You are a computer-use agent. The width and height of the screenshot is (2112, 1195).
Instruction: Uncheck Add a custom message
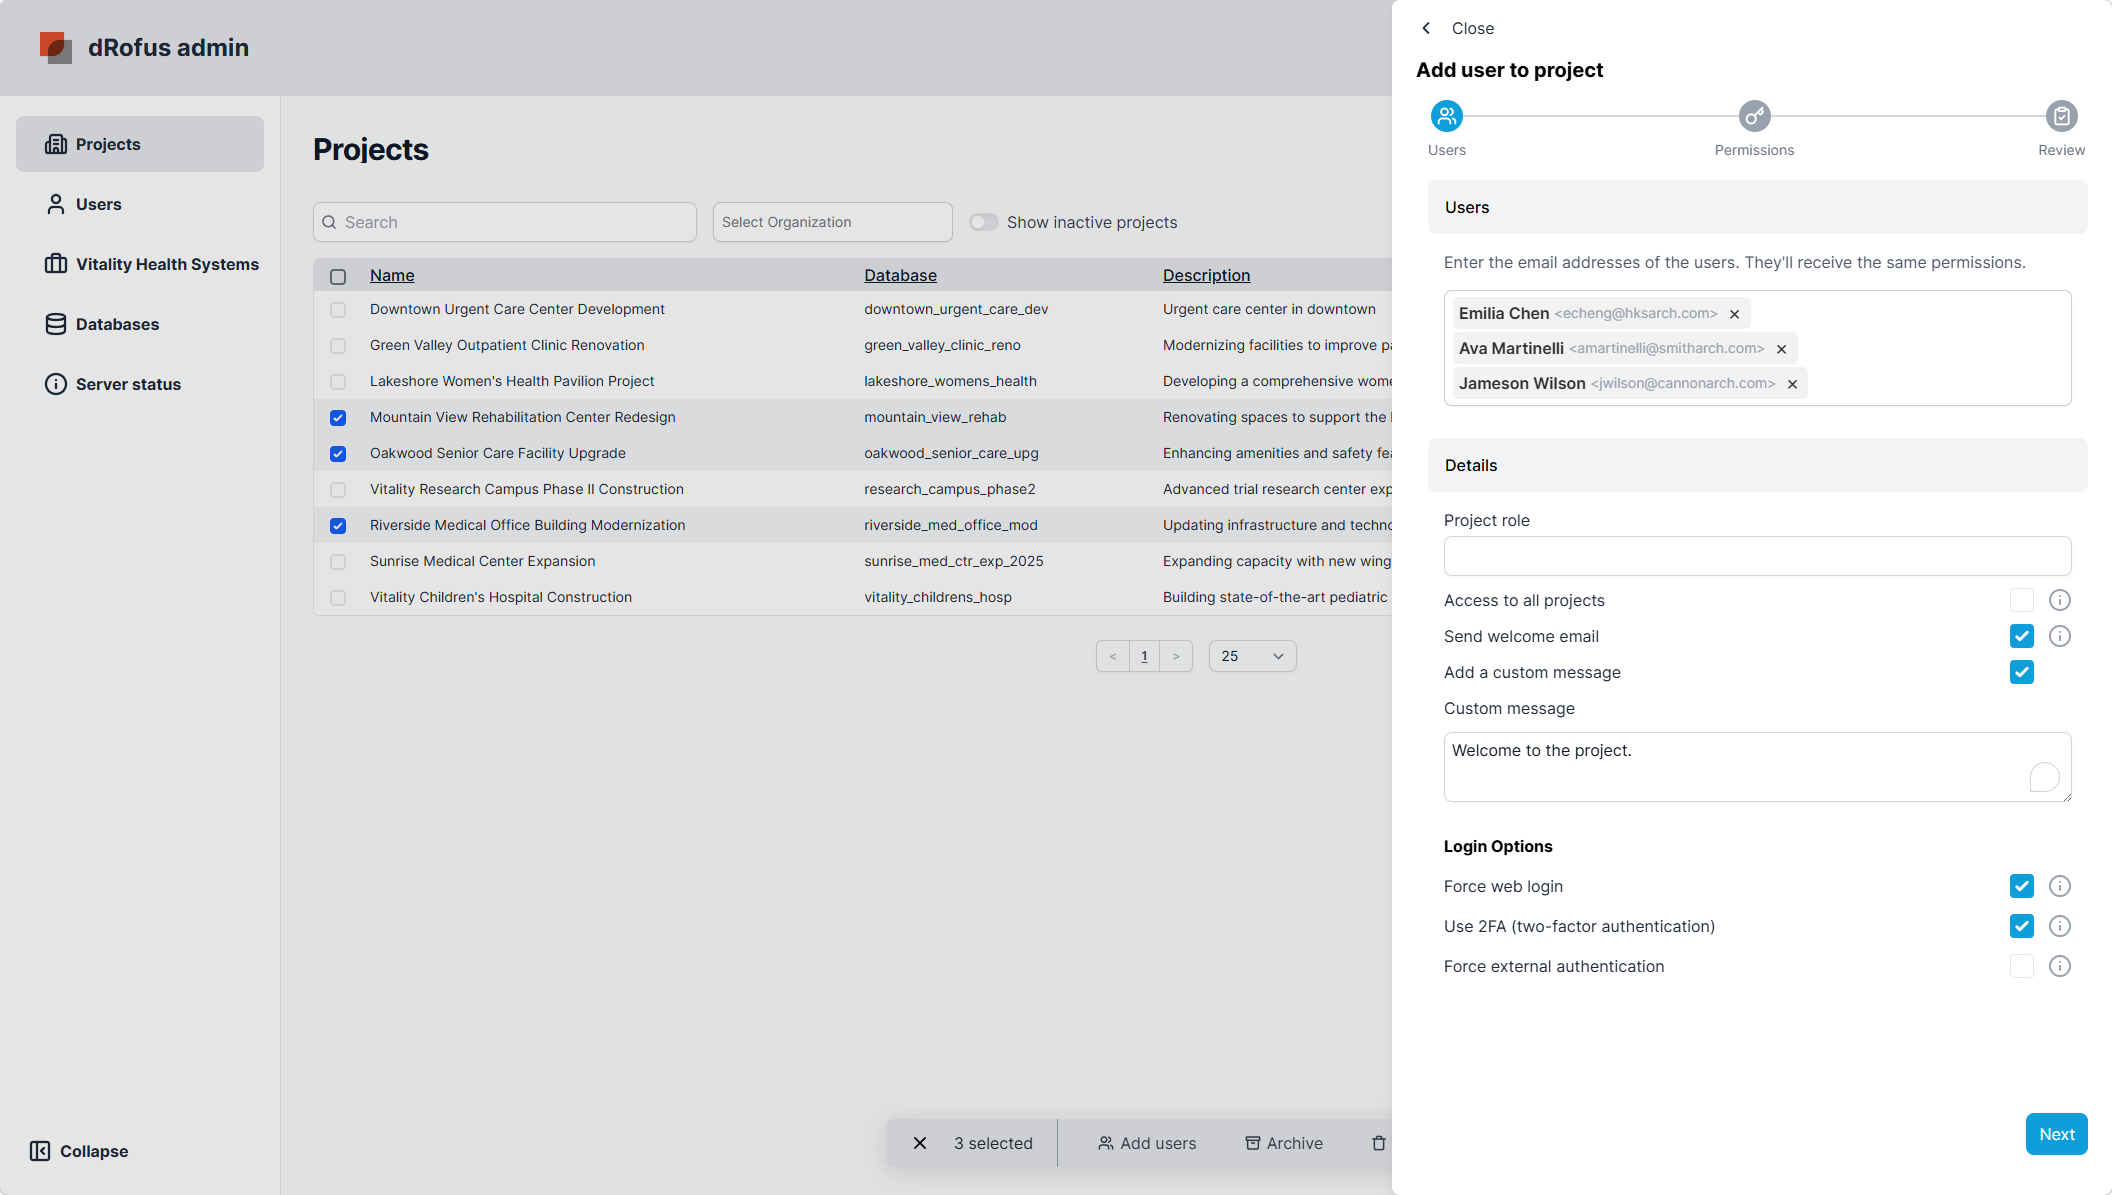[x=2022, y=672]
